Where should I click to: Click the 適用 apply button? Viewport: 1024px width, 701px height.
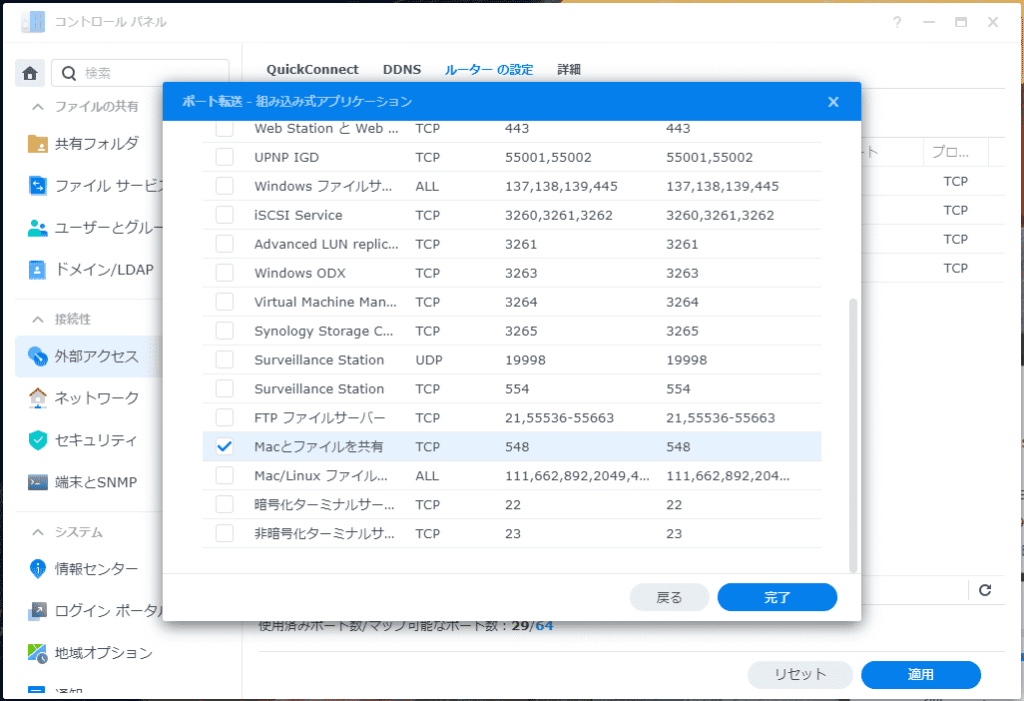921,675
